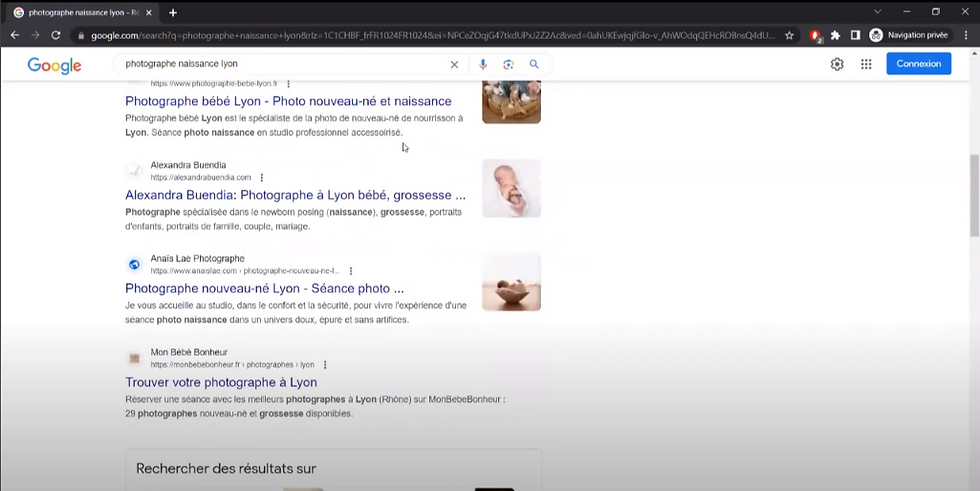980x491 pixels.
Task: Open the Google apps grid
Action: pos(866,64)
